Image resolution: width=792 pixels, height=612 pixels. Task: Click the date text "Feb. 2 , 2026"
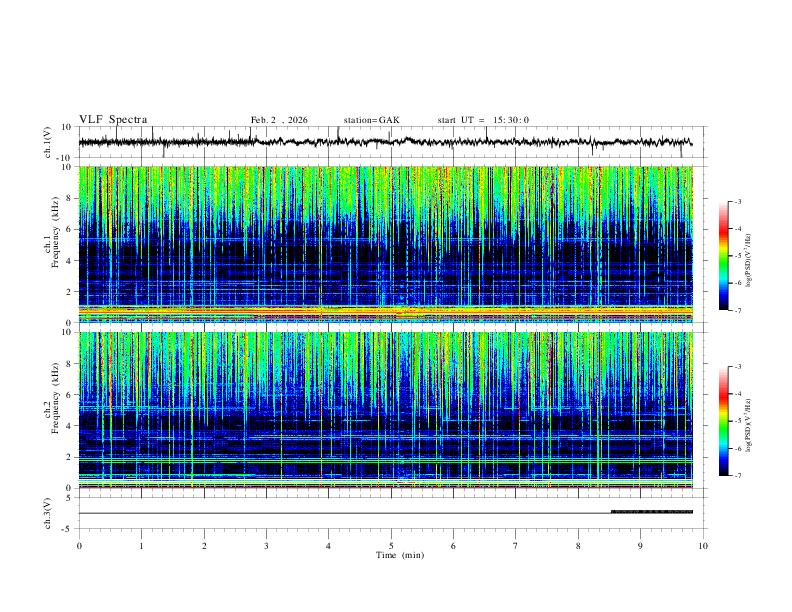[x=279, y=120]
